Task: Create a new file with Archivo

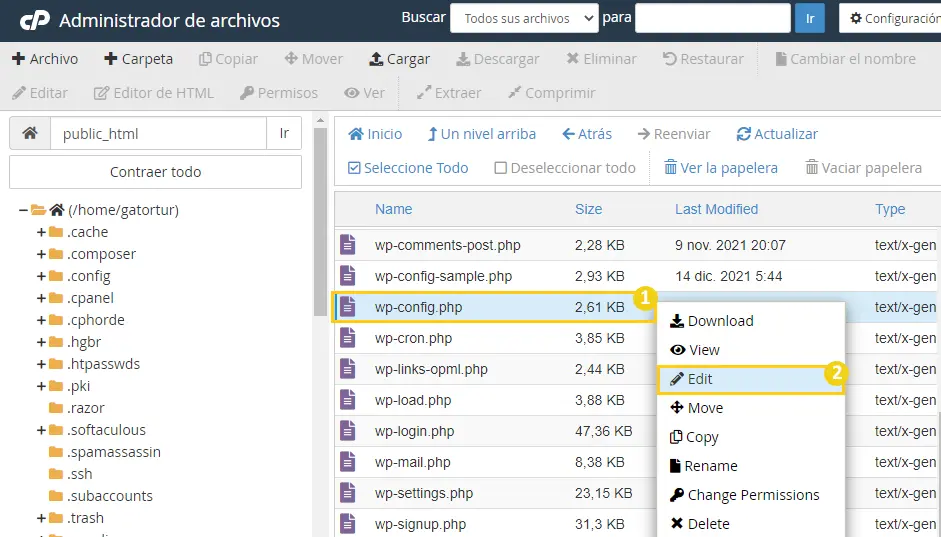Action: tap(45, 59)
